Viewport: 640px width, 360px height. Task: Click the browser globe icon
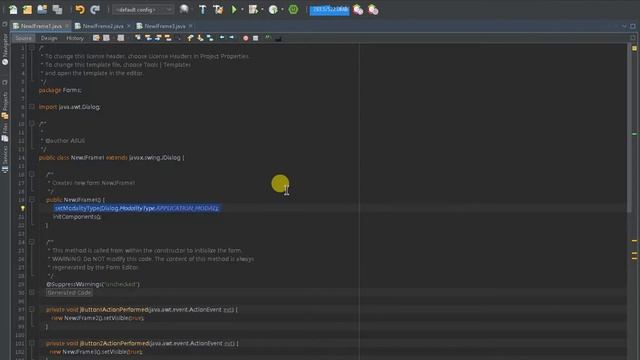pyautogui.click(x=184, y=9)
